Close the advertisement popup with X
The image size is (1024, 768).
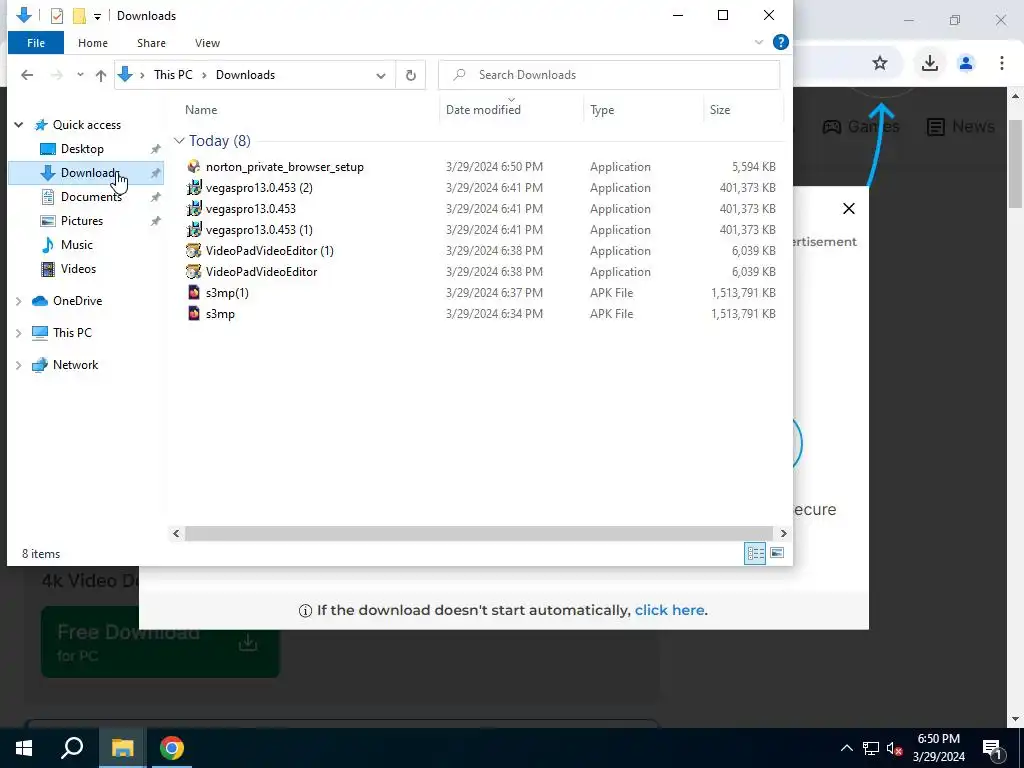point(849,208)
